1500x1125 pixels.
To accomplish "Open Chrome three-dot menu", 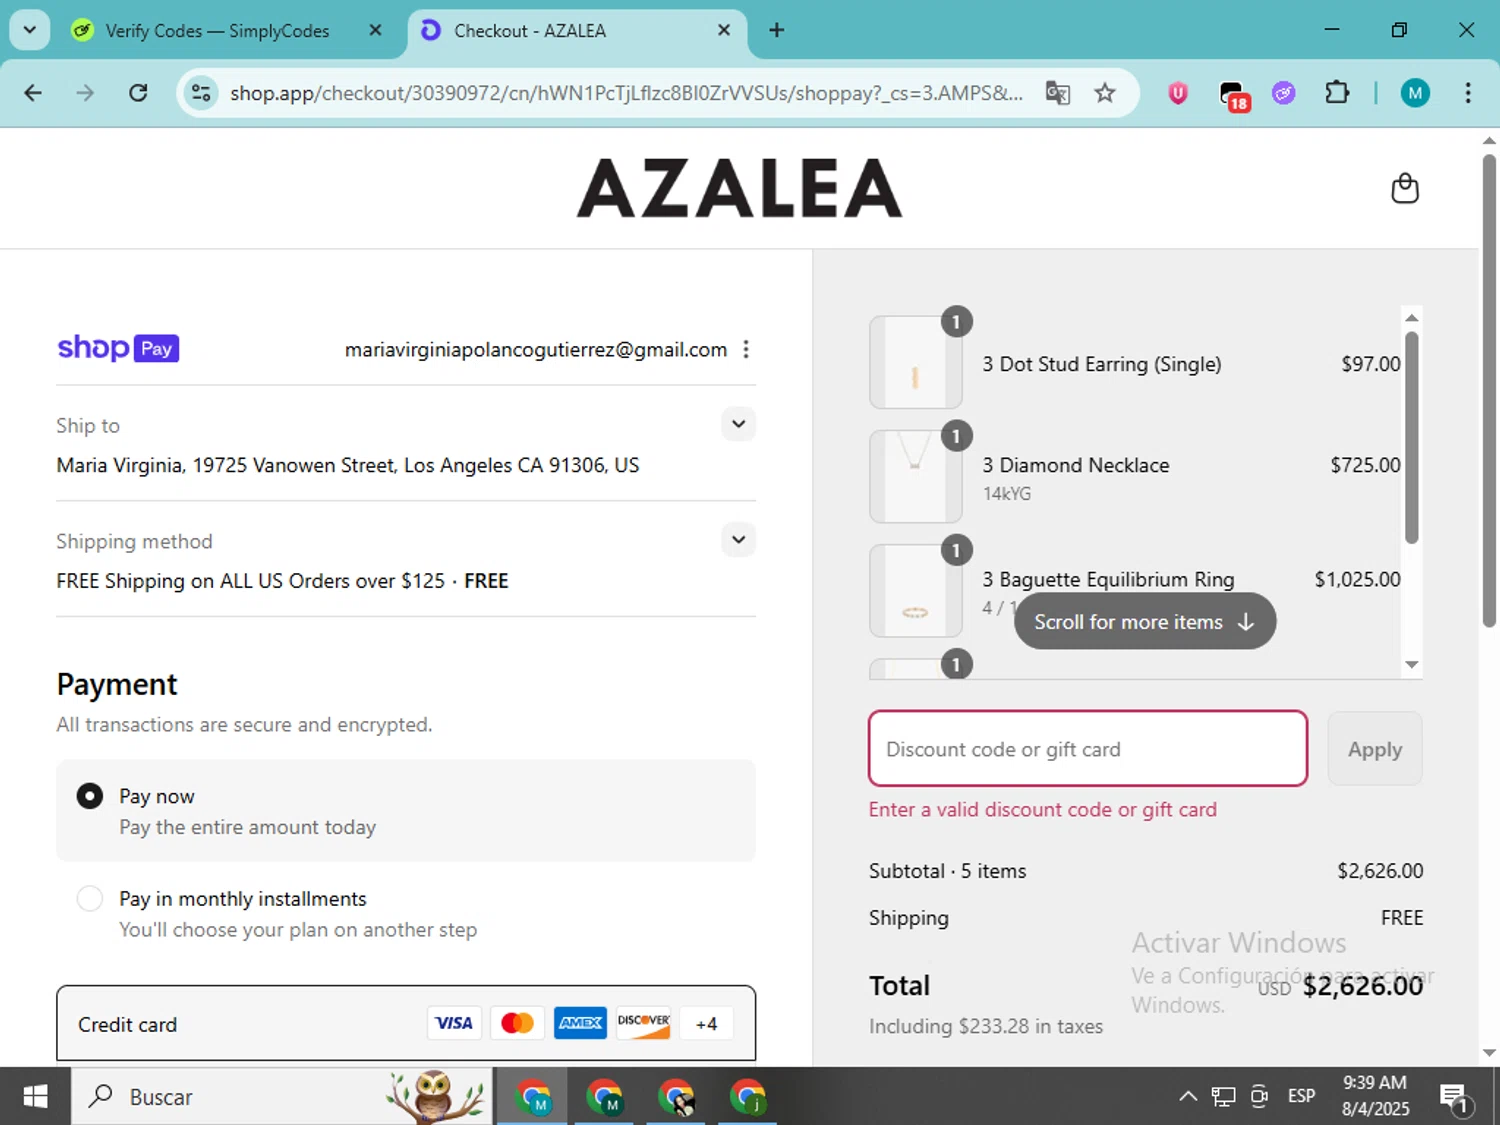I will [1468, 93].
